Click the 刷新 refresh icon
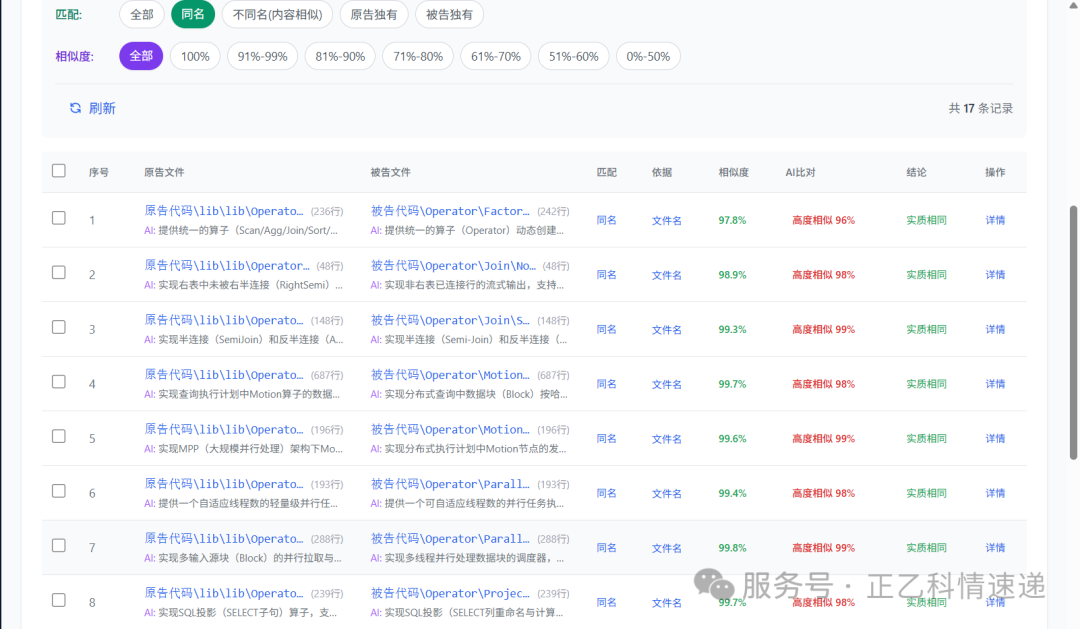The image size is (1080, 629). [x=75, y=108]
